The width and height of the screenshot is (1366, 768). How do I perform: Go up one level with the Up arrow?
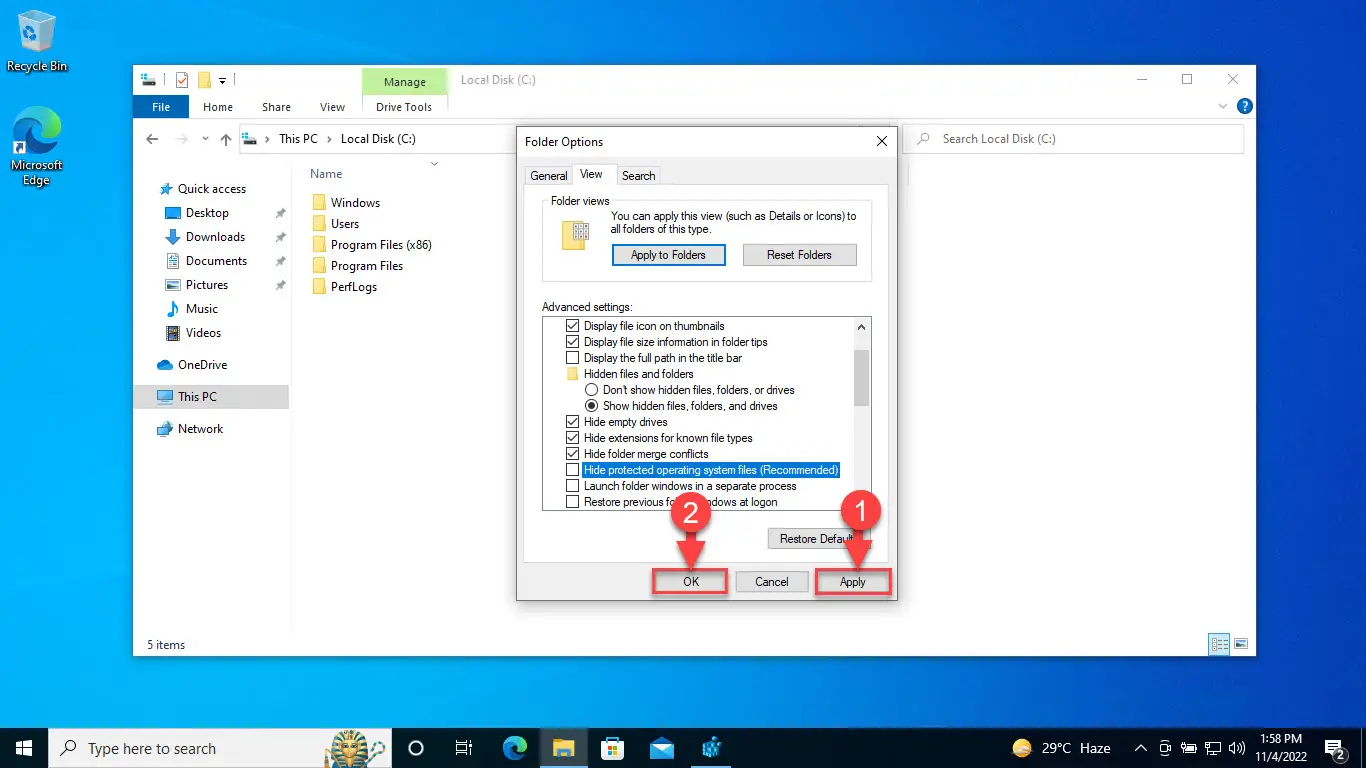click(226, 139)
